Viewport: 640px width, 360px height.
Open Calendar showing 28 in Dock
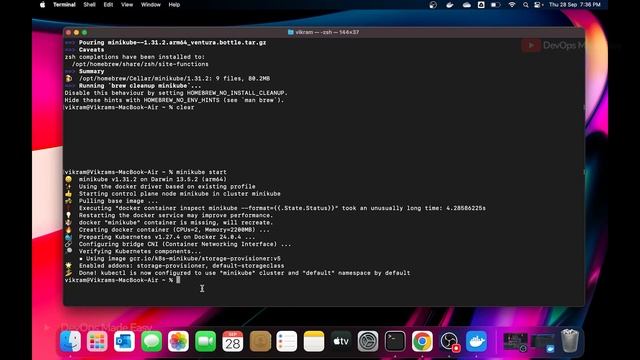click(x=233, y=341)
